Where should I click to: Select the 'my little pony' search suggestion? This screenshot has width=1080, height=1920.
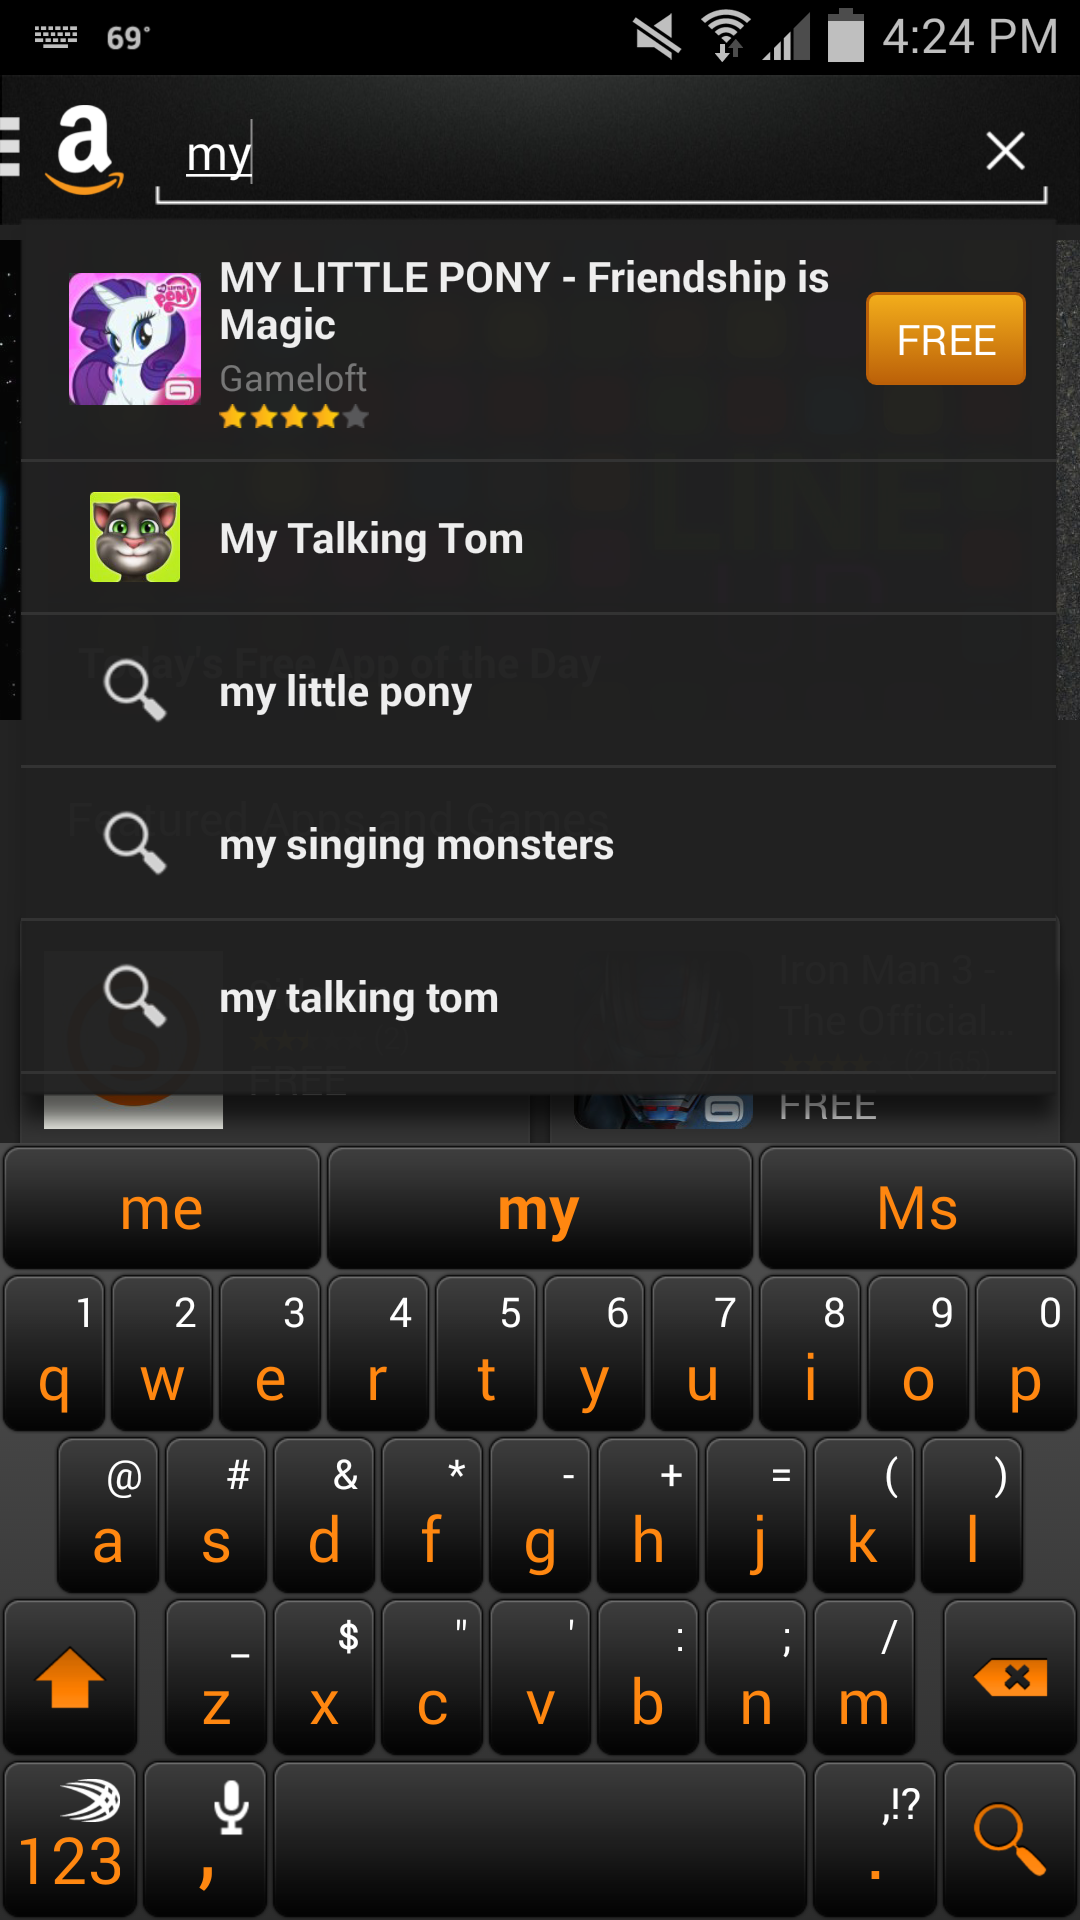[x=345, y=692]
